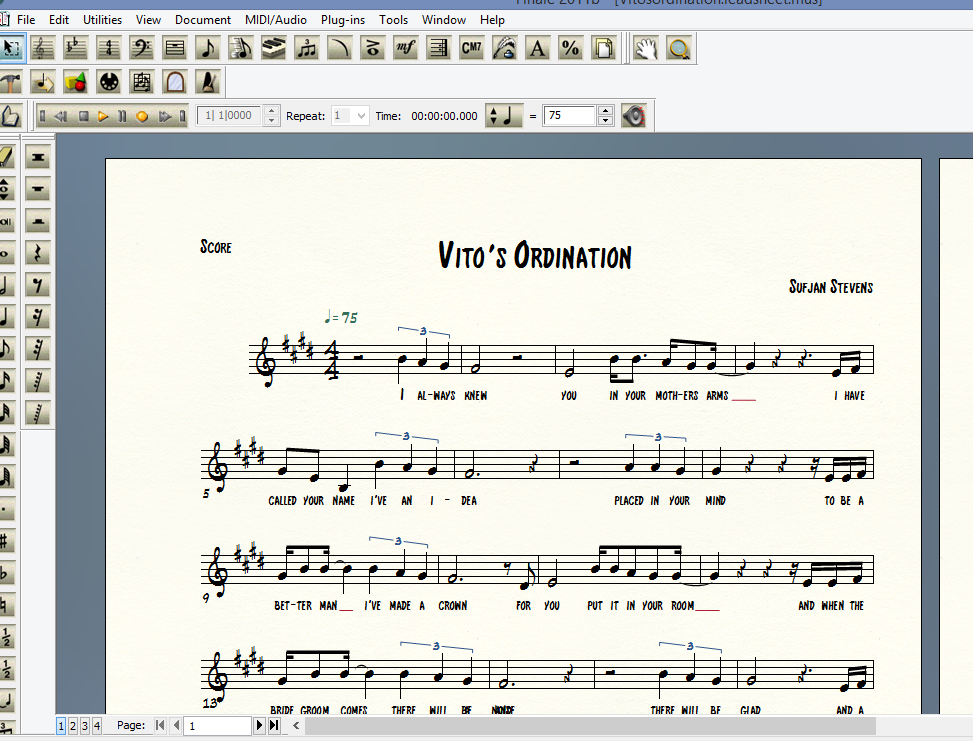Choose the quarter rest in rests palette
Viewport: 973px width, 741px height.
point(38,253)
